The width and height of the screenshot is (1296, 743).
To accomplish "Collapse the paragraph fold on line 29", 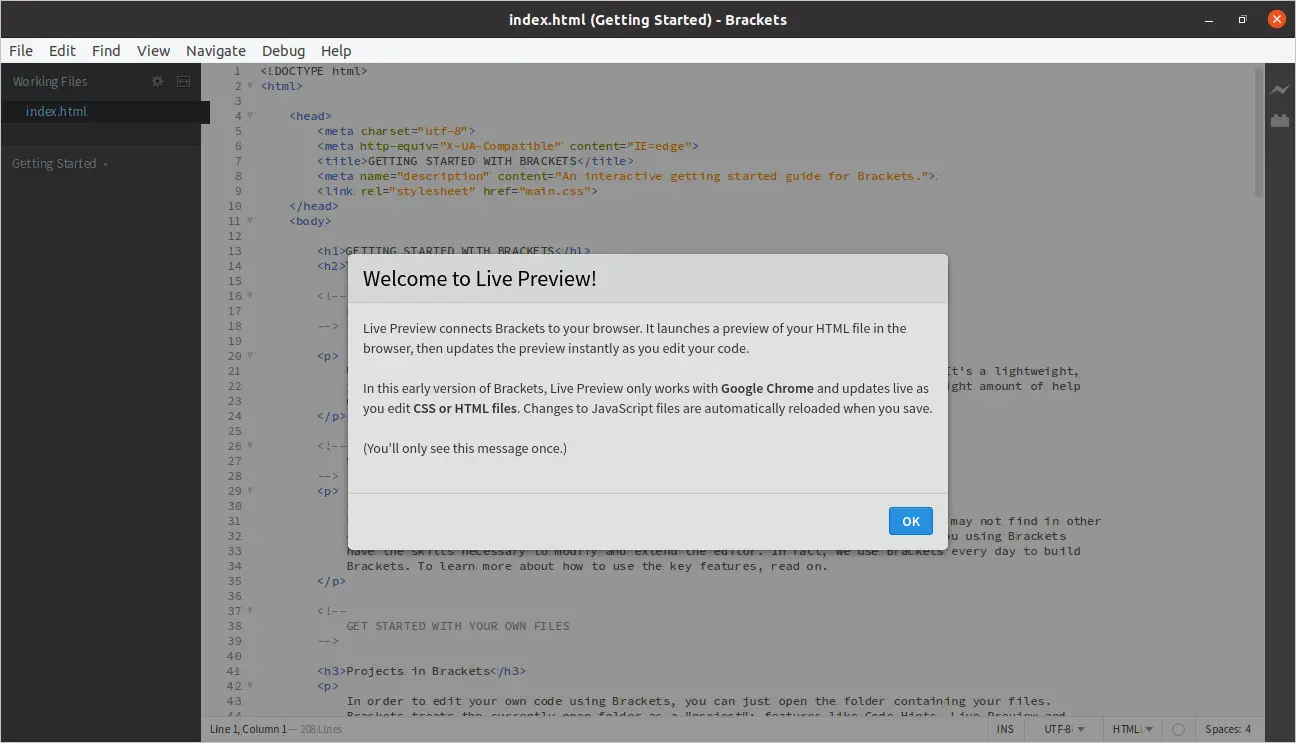I will point(250,491).
